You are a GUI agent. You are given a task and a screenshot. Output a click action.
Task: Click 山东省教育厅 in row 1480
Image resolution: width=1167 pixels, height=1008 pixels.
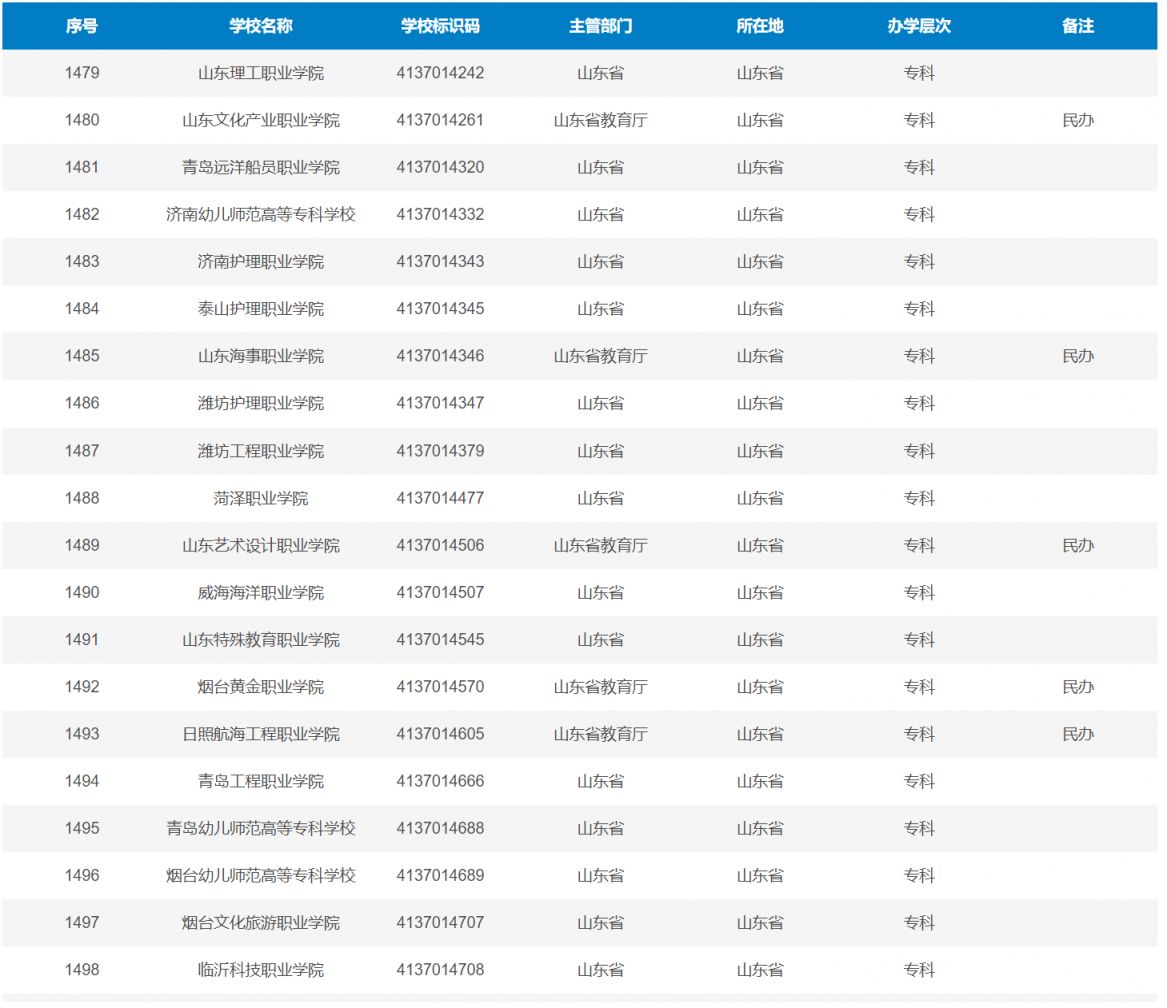coord(601,120)
